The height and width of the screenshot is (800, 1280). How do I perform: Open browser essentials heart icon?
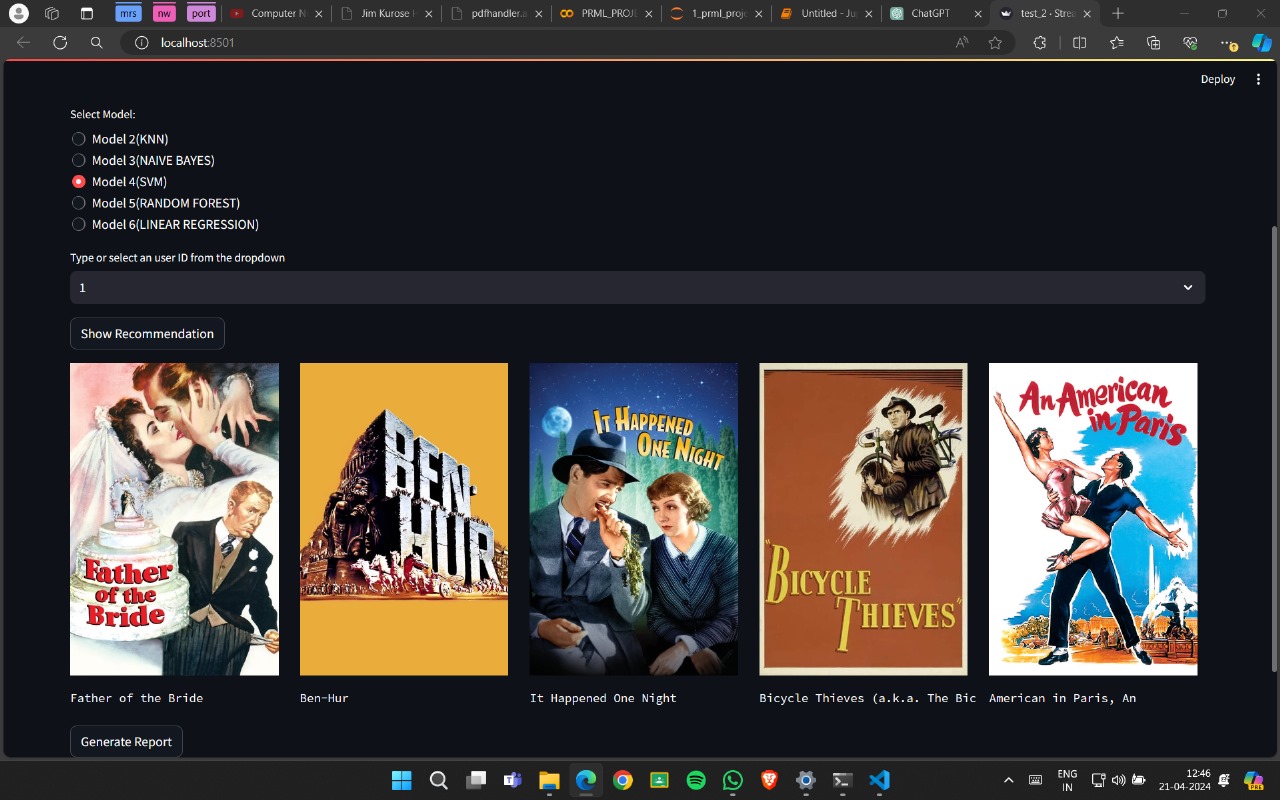[1190, 43]
